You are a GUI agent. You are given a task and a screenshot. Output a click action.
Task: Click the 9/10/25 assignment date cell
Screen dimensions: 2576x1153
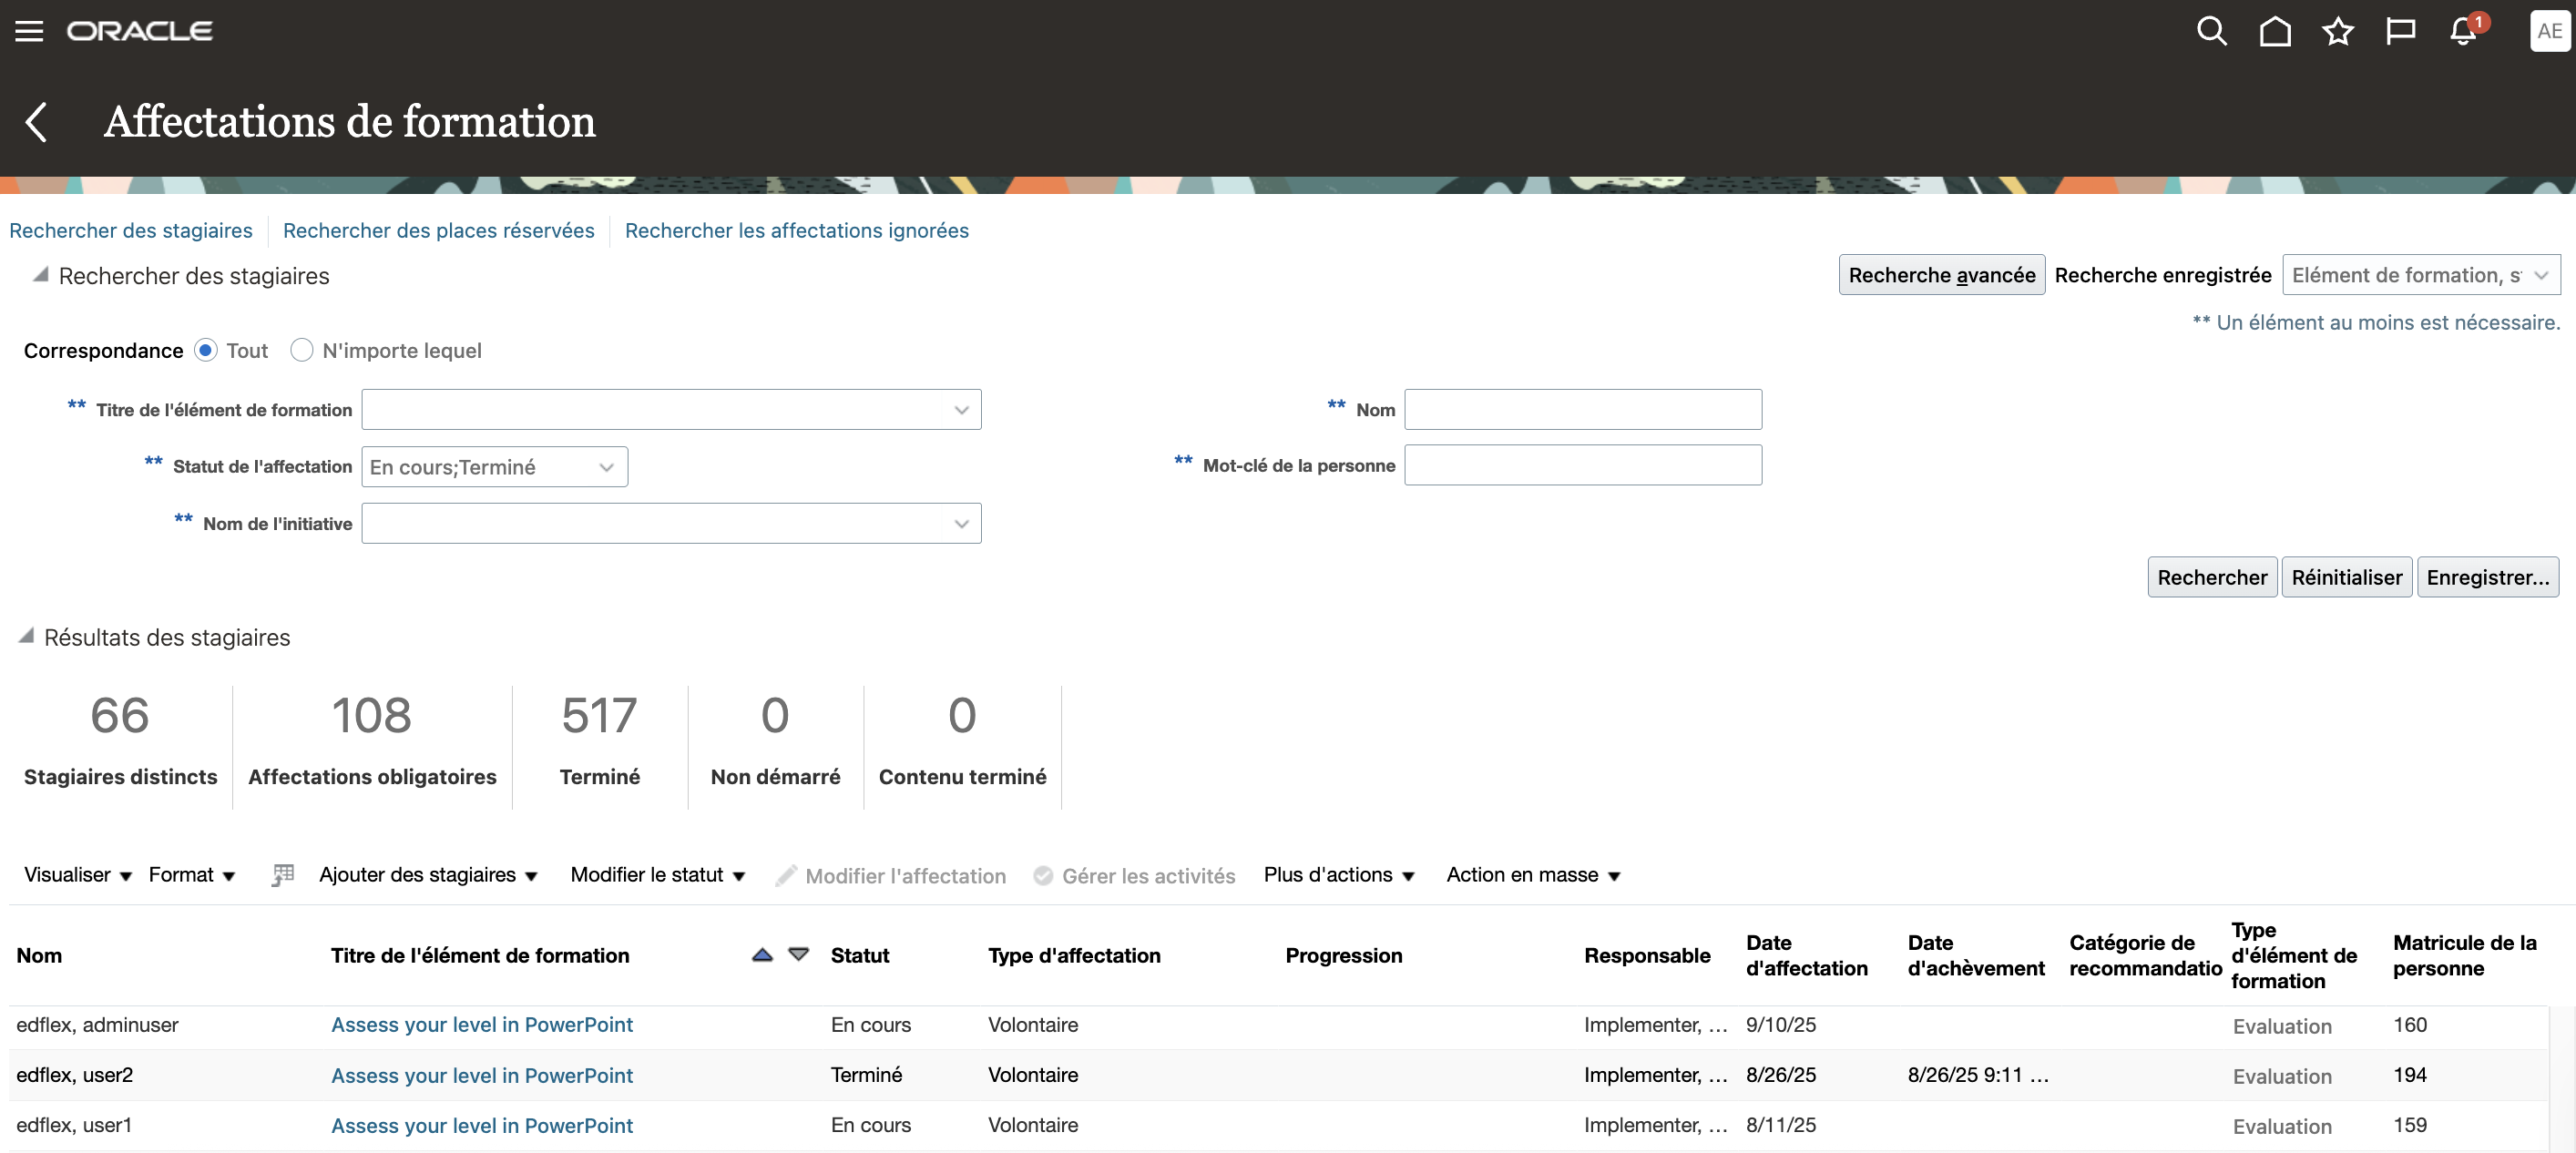1781,1025
